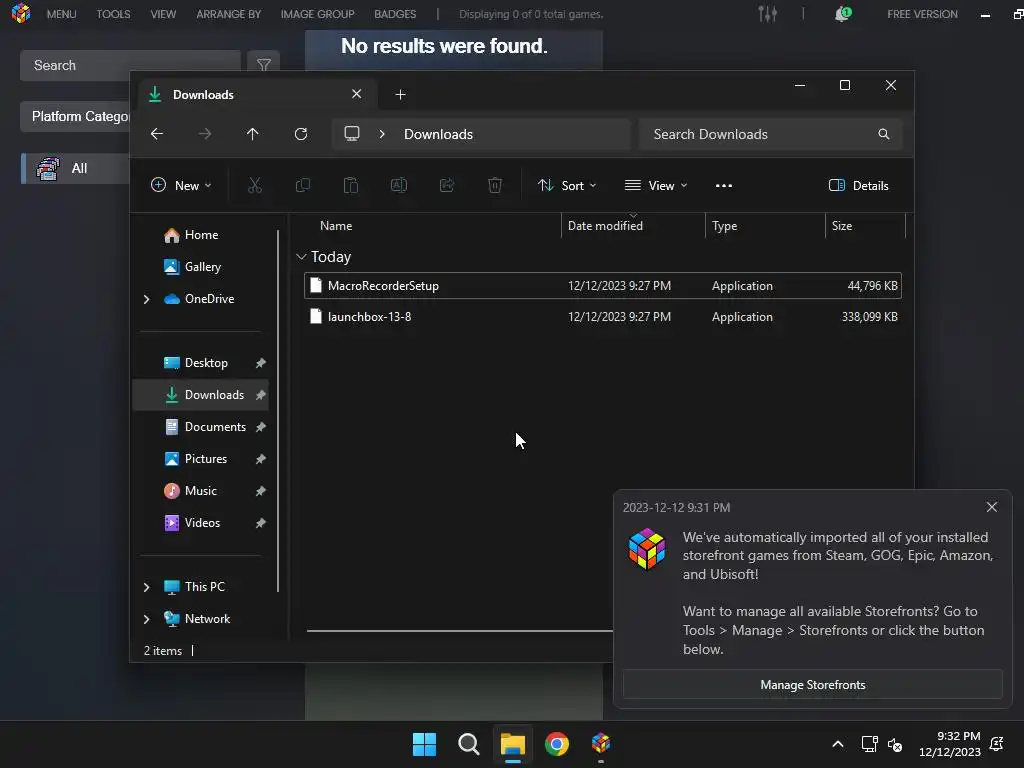
Task: Sort by Type column header
Action: tap(724, 226)
